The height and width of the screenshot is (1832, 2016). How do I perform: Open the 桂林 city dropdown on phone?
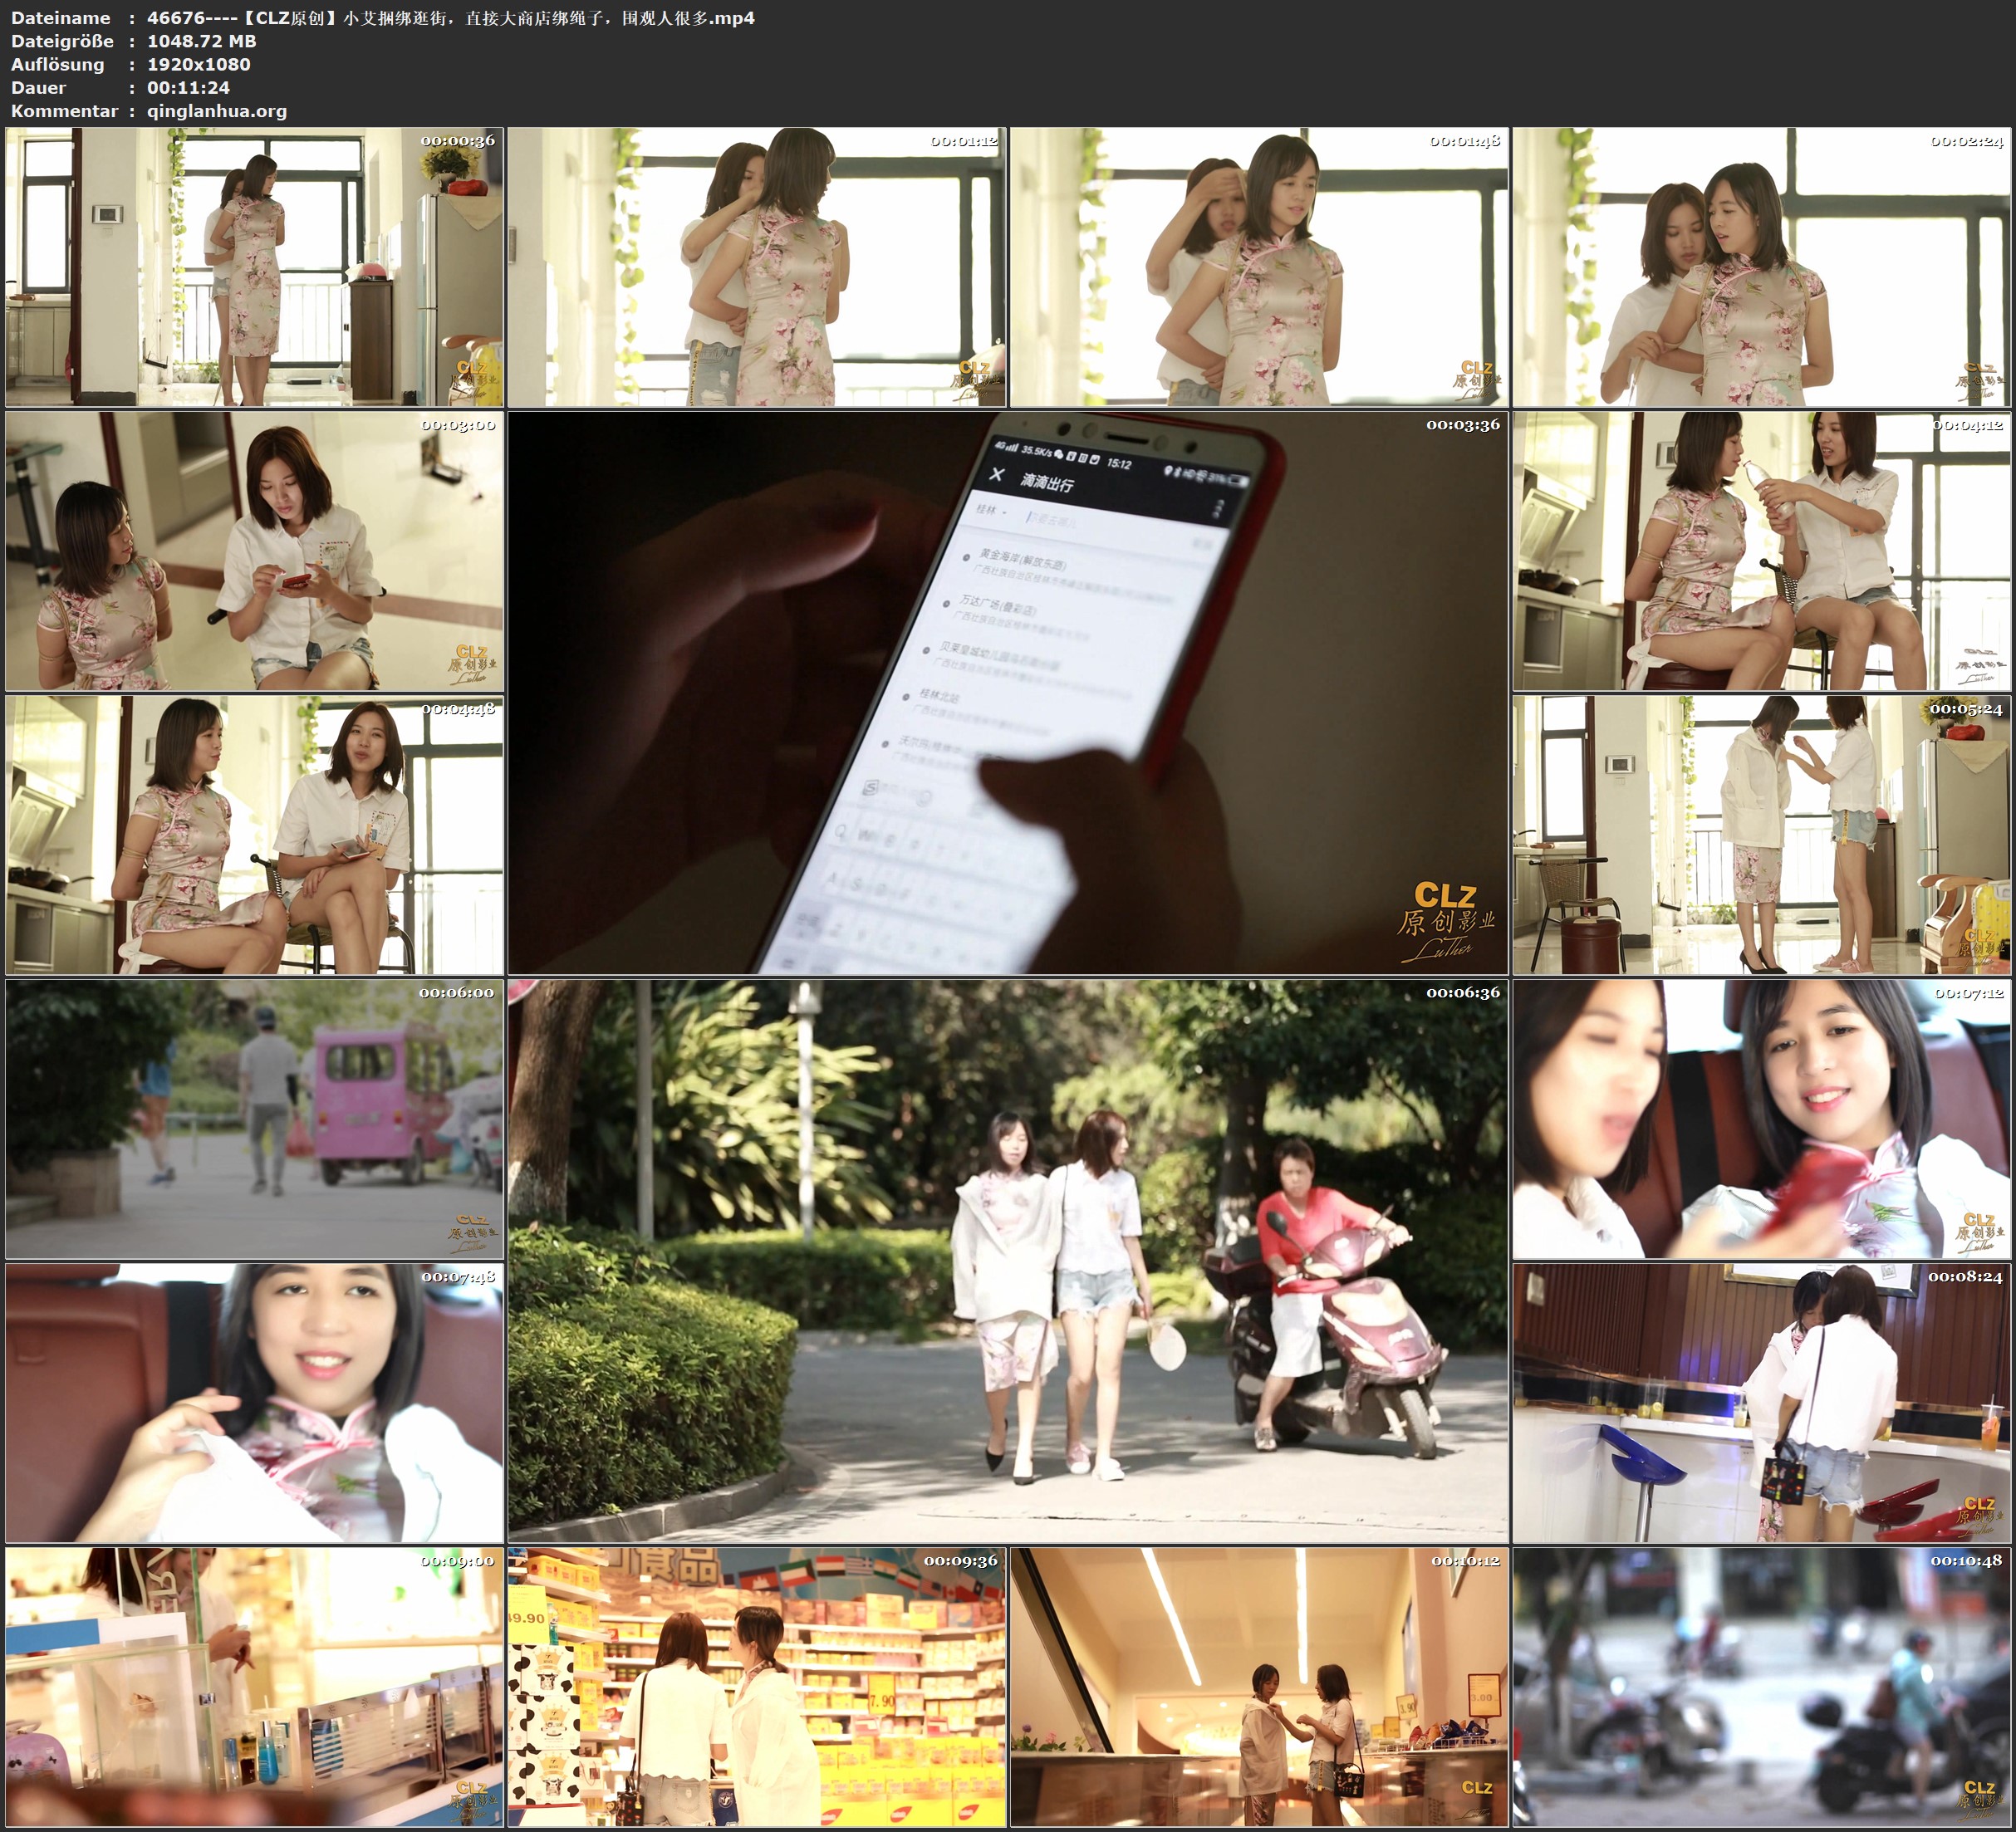(991, 510)
